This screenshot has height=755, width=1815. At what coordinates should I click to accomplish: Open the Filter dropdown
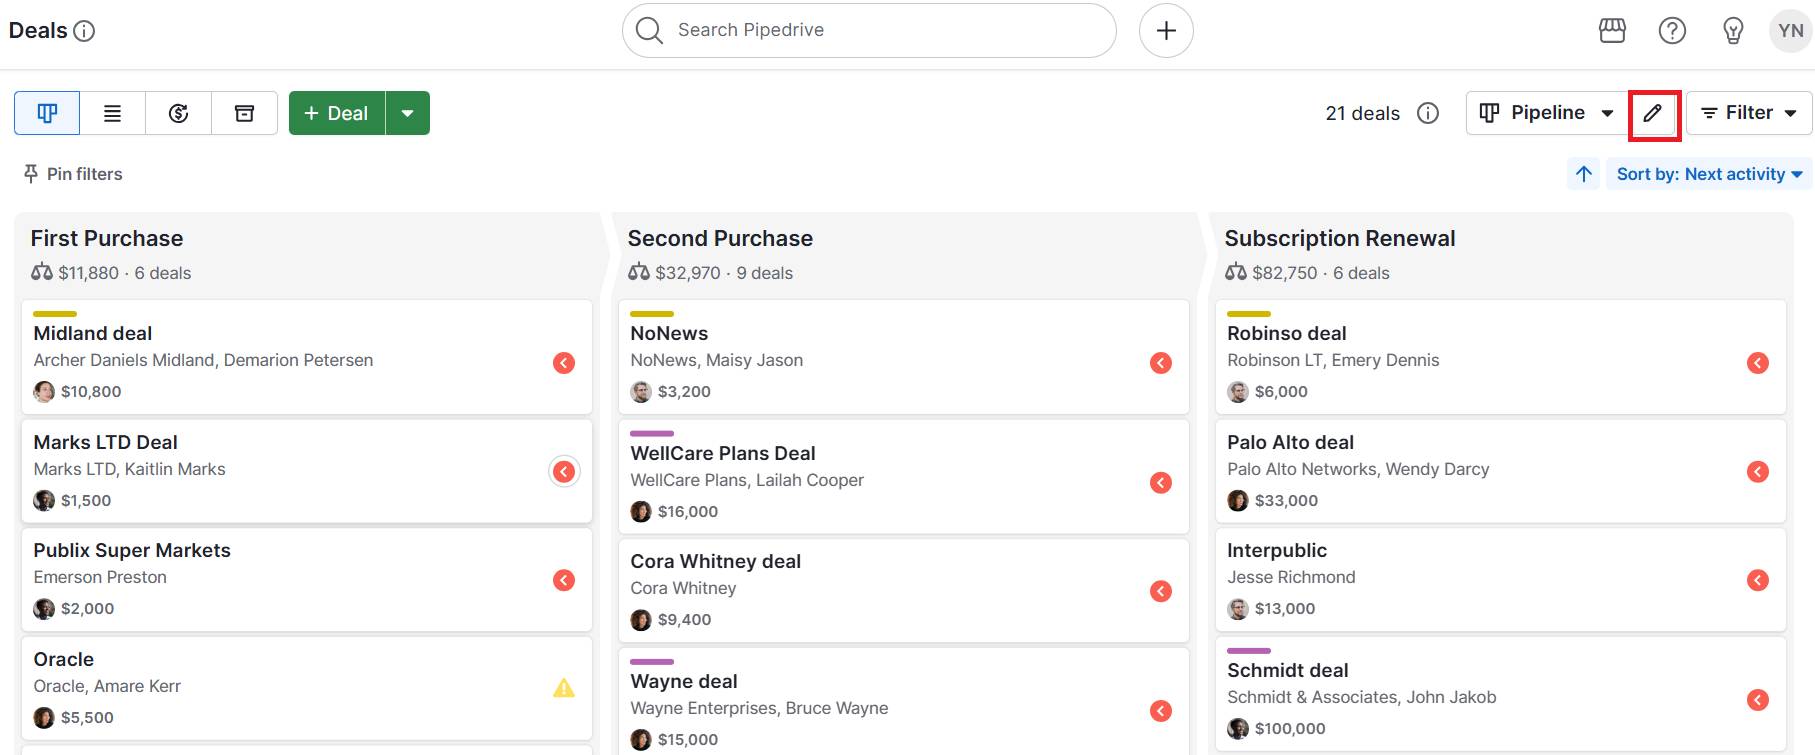pyautogui.click(x=1749, y=113)
